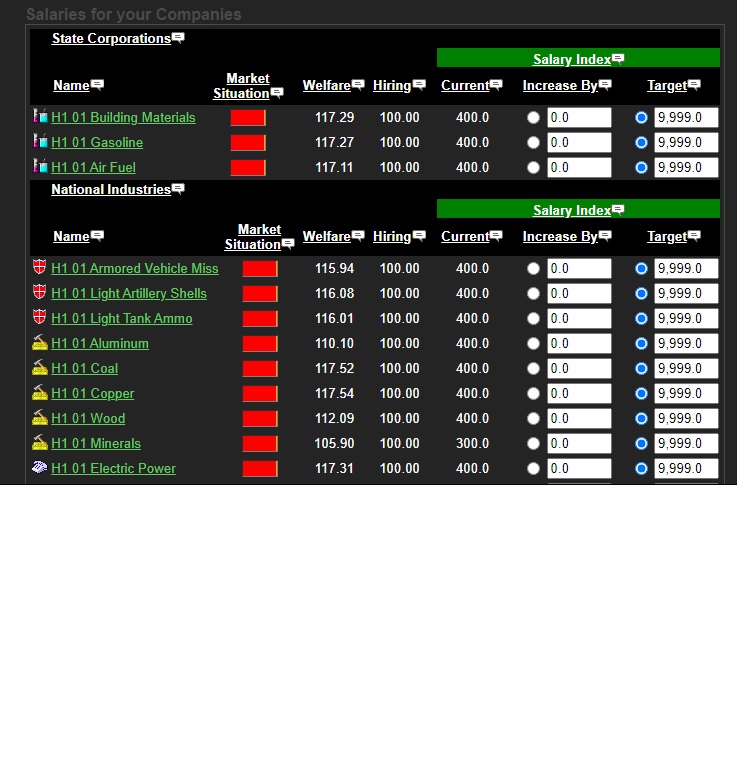The width and height of the screenshot is (737, 760).
Task: Open help bubble by National Industries Market Situation
Action: pos(288,243)
